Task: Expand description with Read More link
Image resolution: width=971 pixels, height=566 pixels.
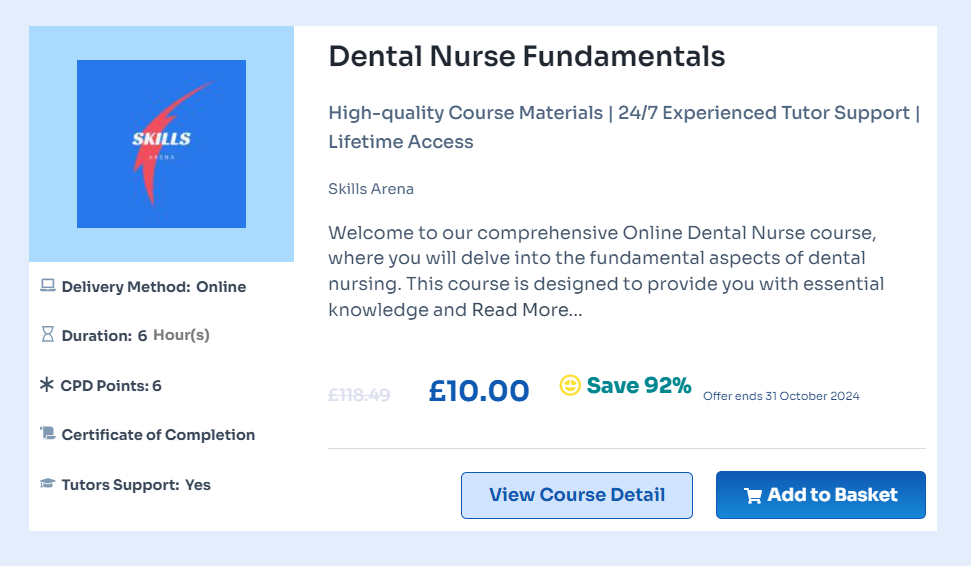Action: [x=527, y=310]
